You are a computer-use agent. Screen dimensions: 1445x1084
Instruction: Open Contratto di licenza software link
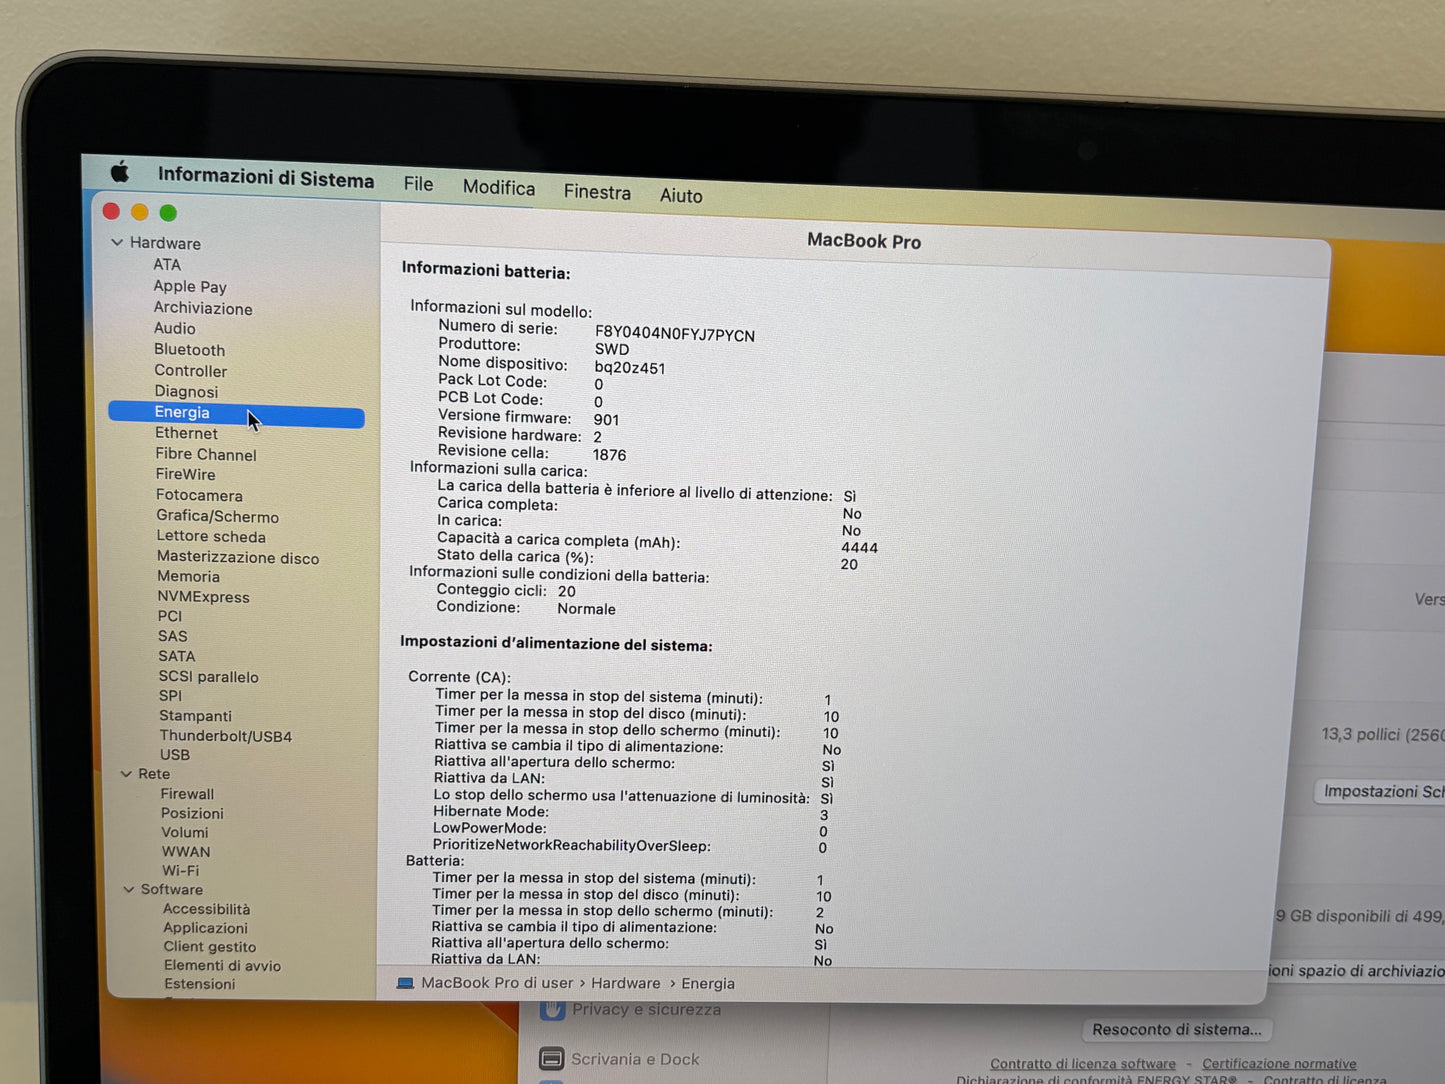point(1083,1064)
